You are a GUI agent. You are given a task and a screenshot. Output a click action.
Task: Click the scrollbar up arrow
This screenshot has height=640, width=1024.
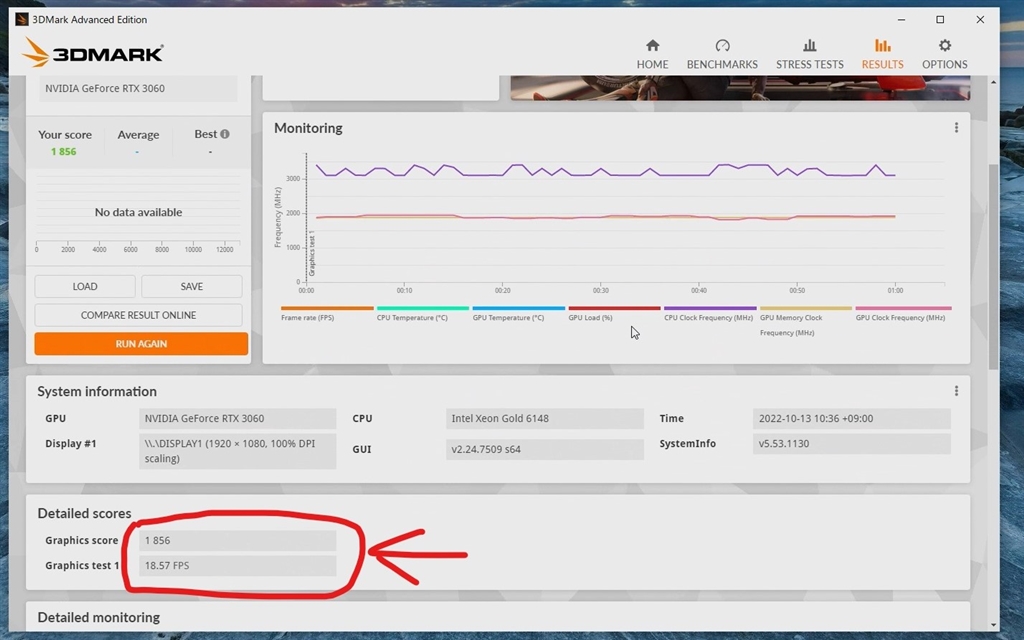point(993,82)
